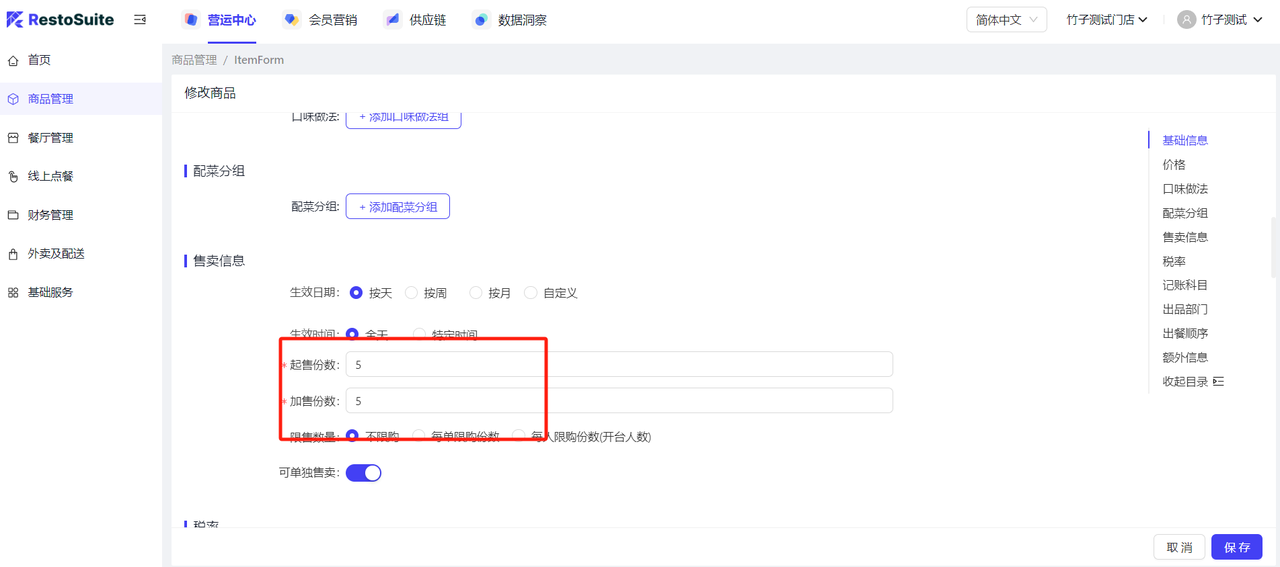1280x567 pixels.
Task: Click the 取消 button
Action: [1179, 547]
